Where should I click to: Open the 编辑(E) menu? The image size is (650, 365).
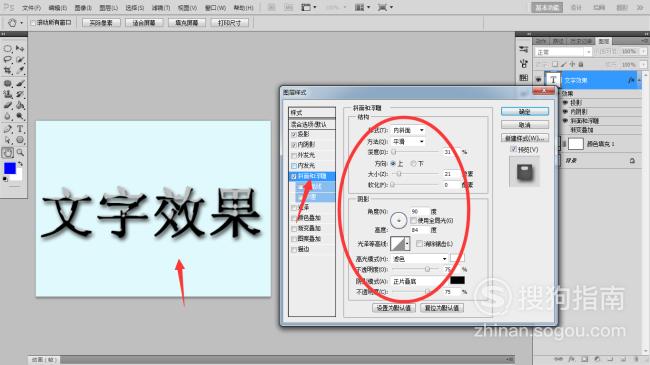coord(58,8)
